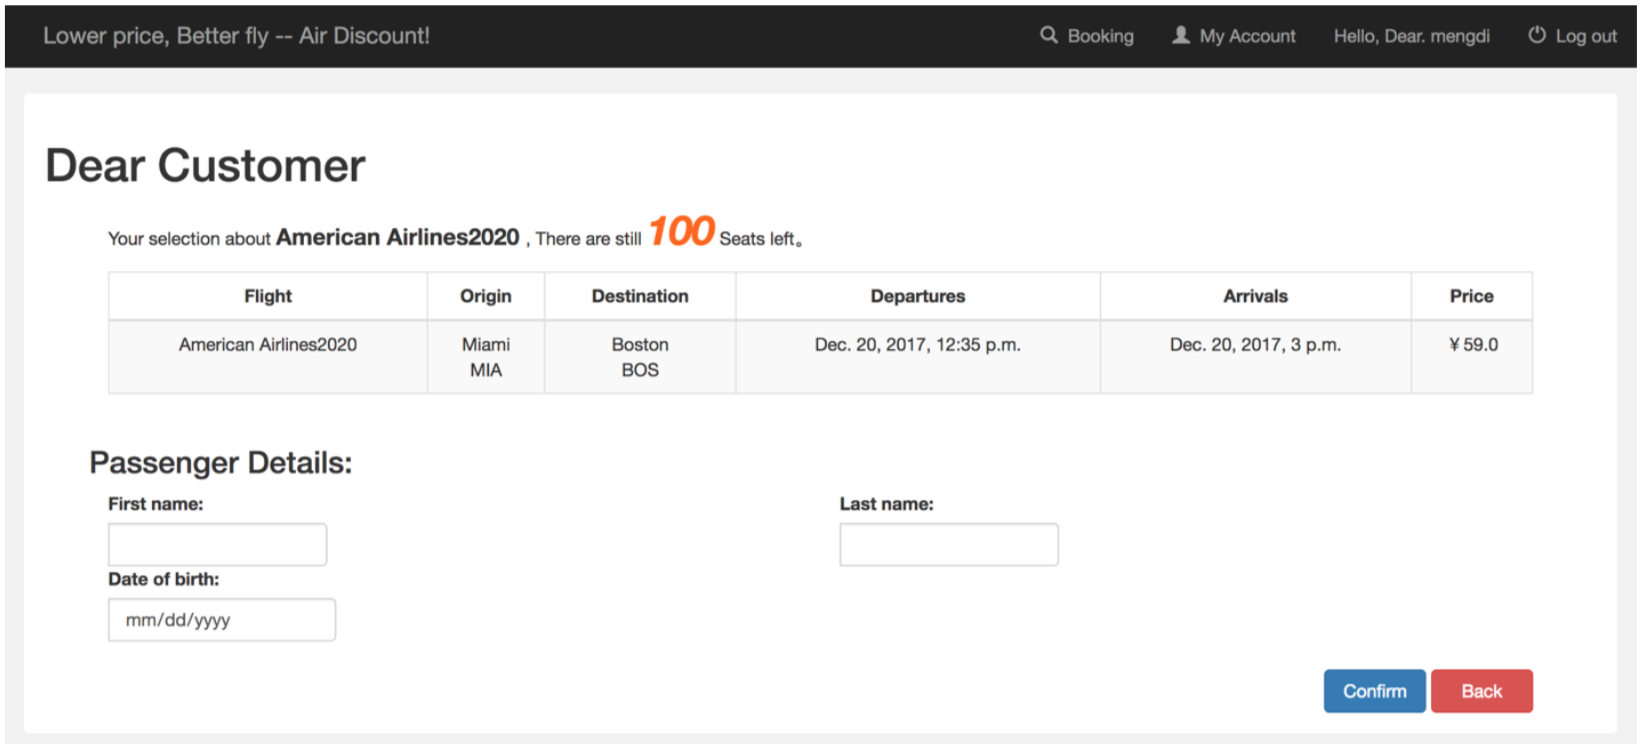
Task: Focus the First name input field
Action: point(217,544)
